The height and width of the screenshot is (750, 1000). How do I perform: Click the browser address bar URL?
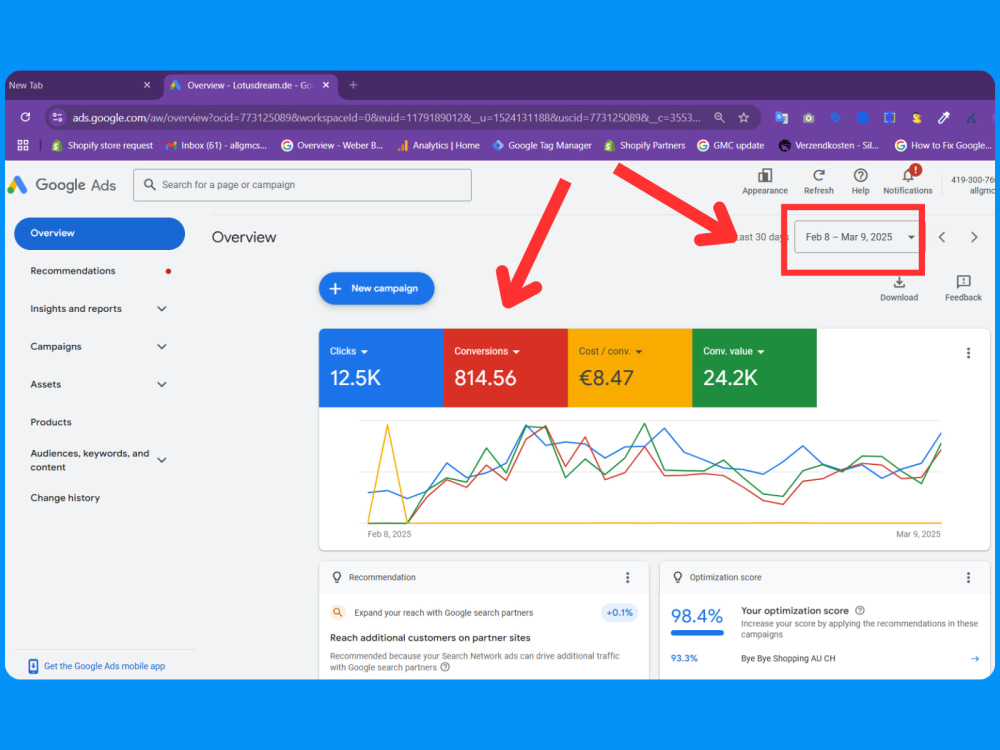386,117
